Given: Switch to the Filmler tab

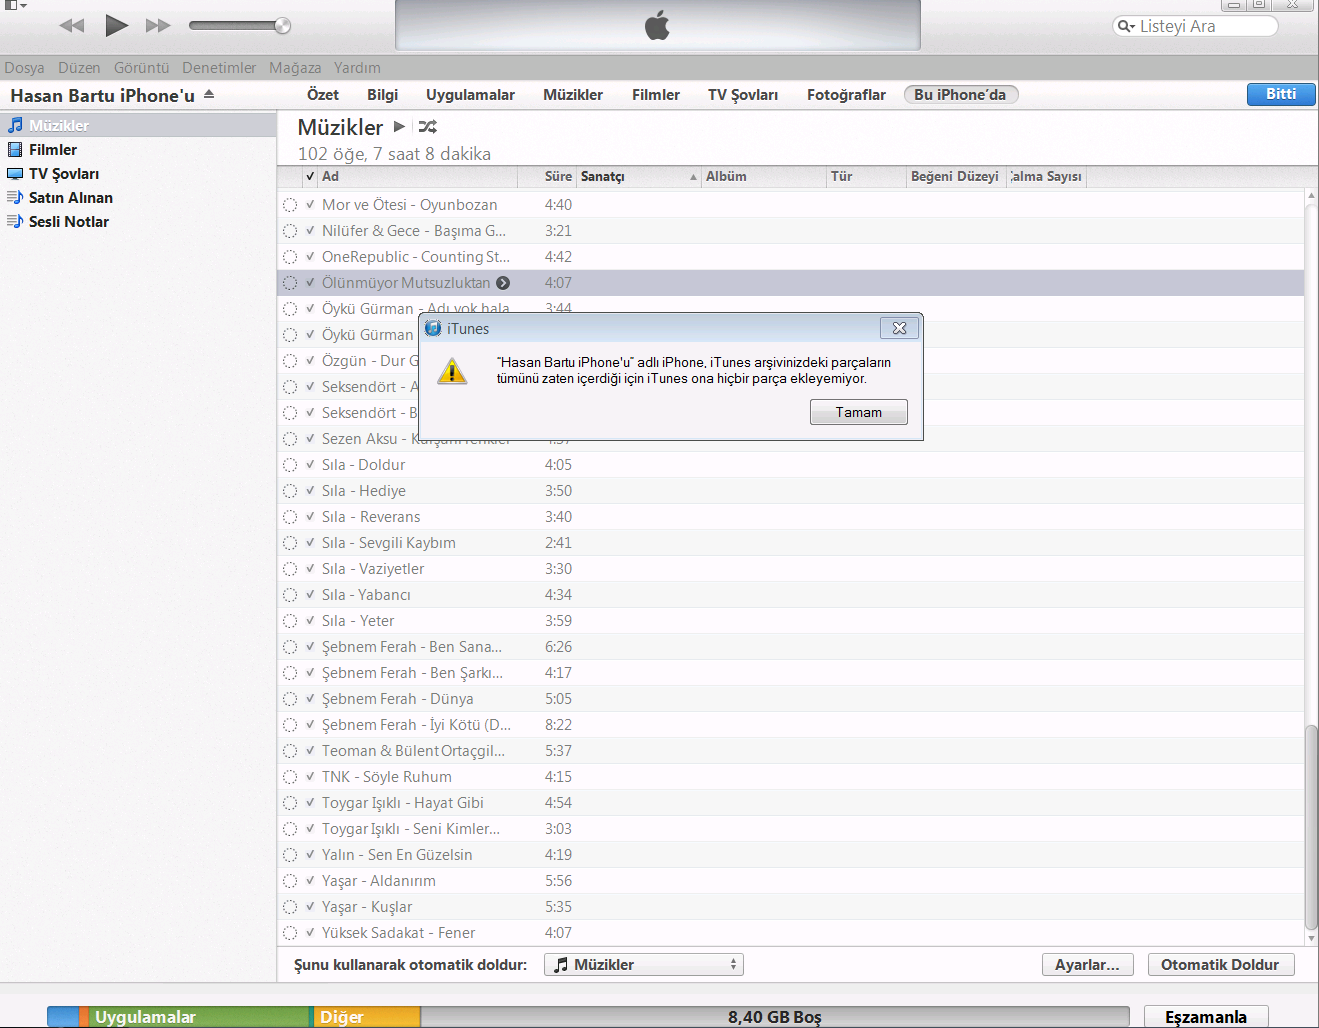Looking at the screenshot, I should pyautogui.click(x=656, y=94).
